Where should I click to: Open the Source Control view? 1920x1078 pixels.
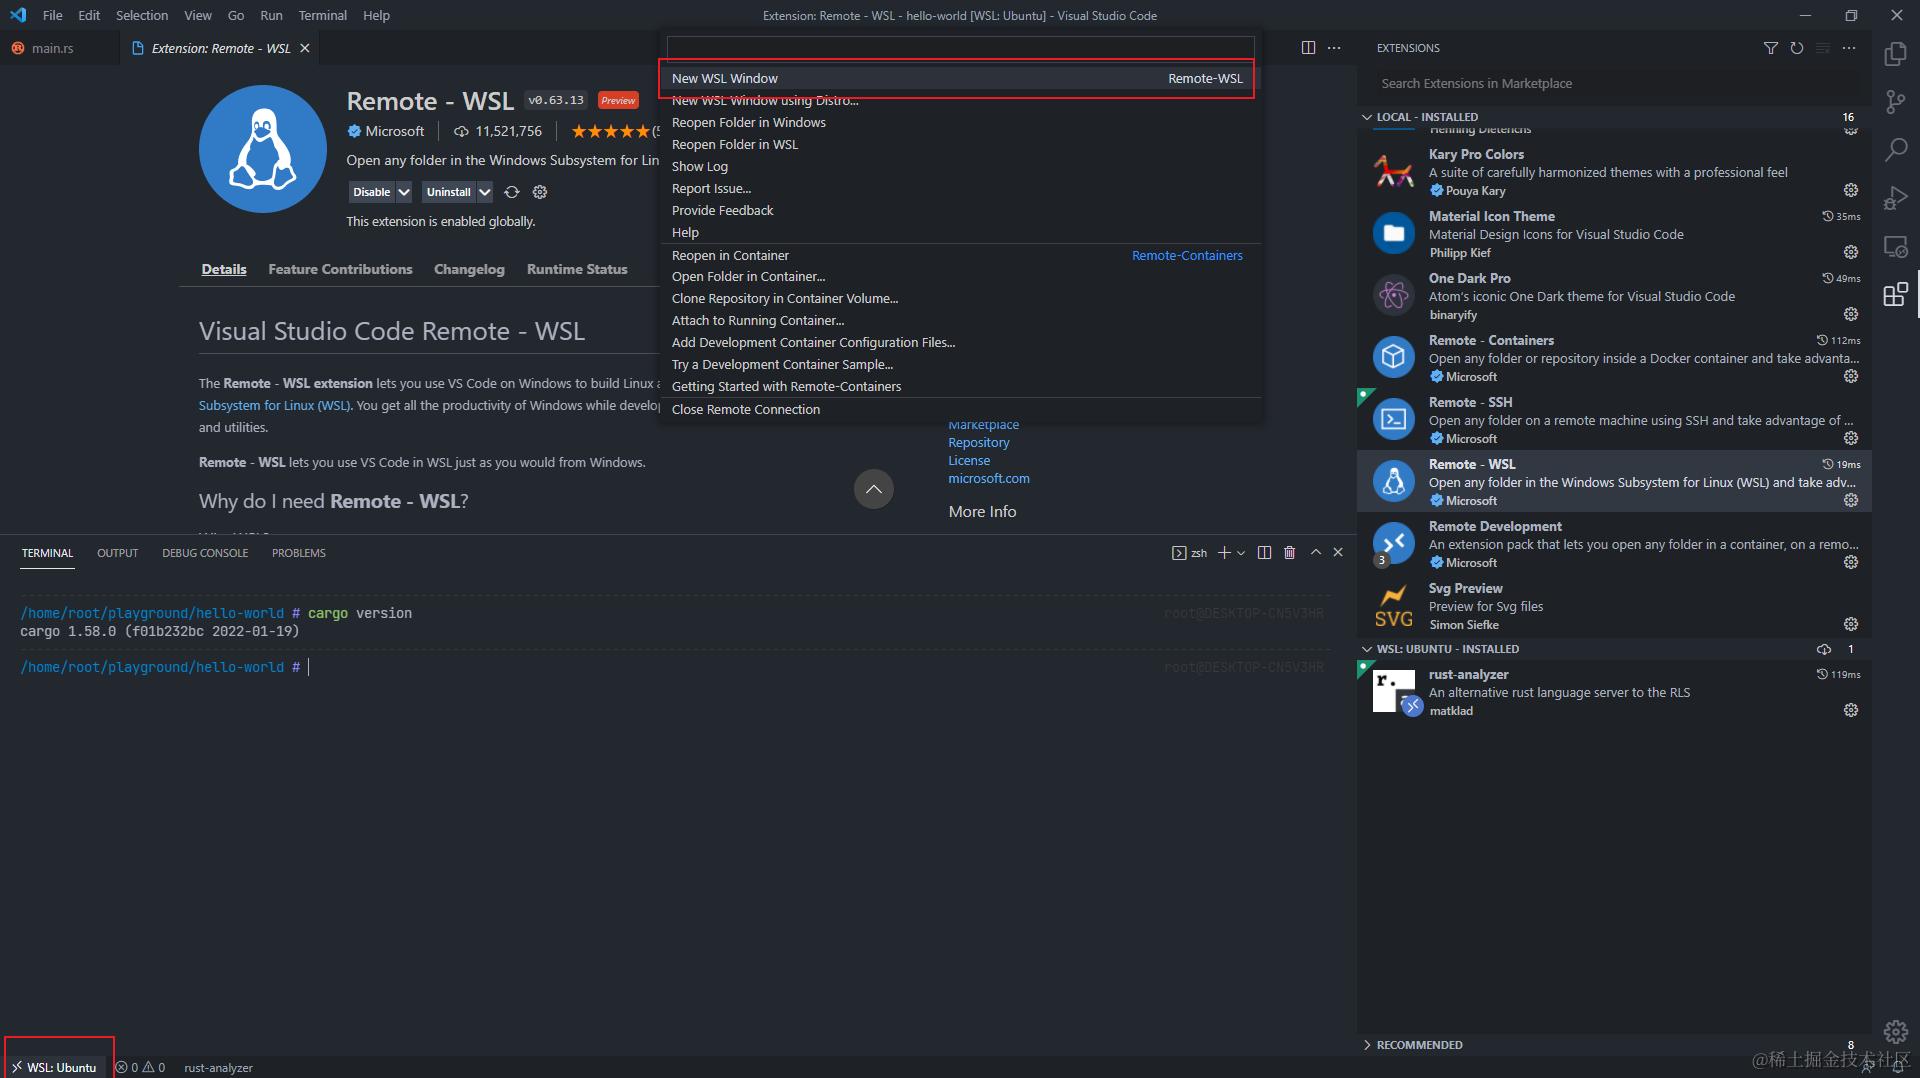(1895, 101)
